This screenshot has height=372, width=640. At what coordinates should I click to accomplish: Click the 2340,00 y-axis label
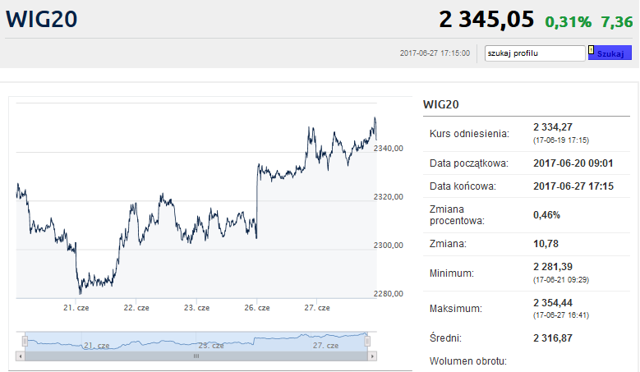point(388,148)
